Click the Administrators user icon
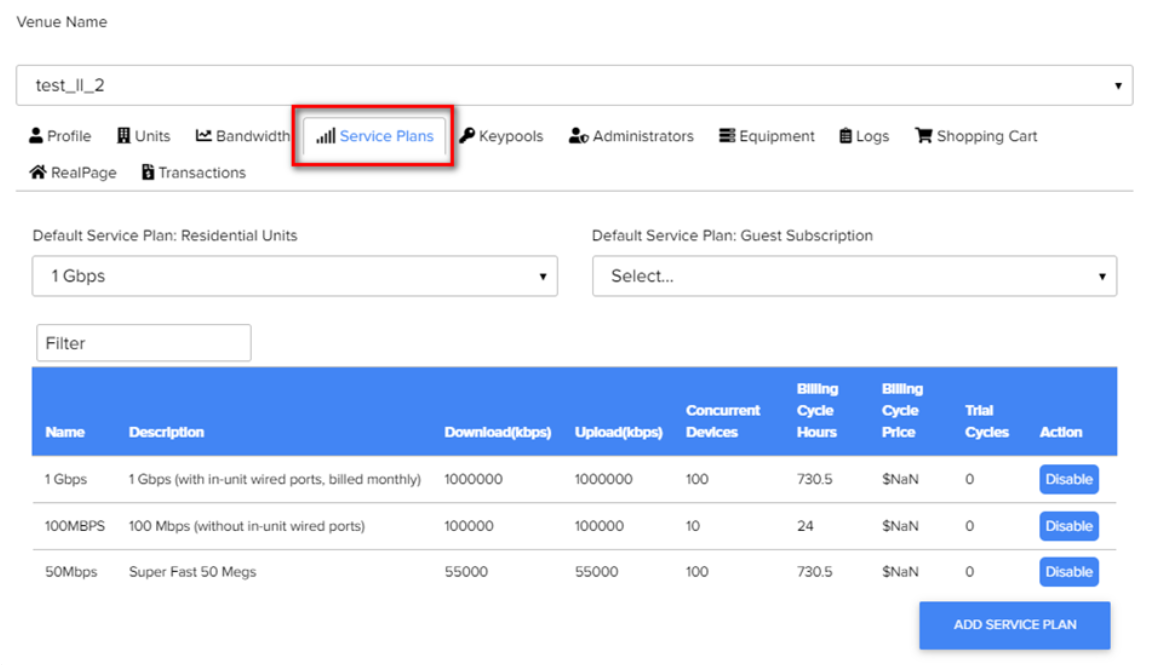The image size is (1152, 665). pos(578,136)
